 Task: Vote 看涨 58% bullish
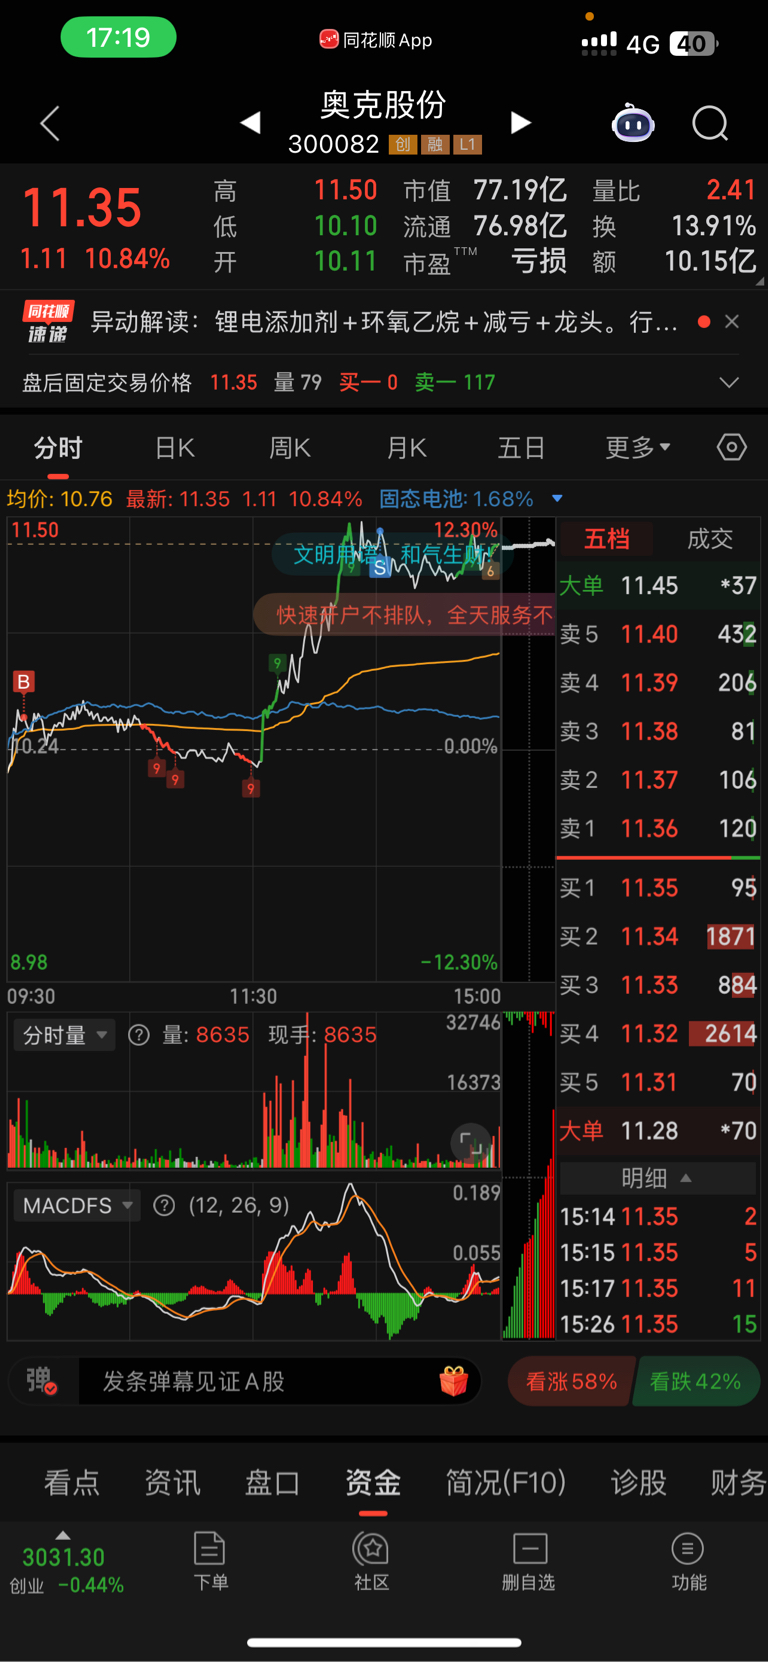[x=570, y=1382]
